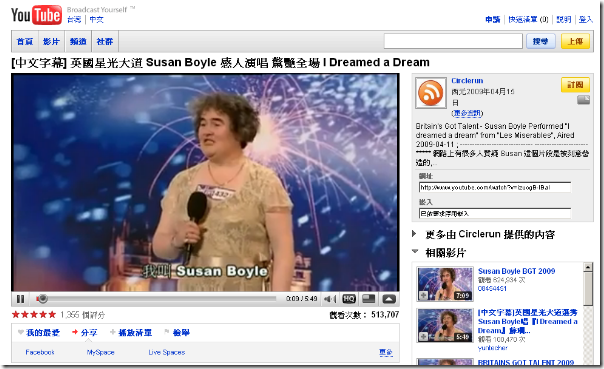Collapse the related videos section
Viewport: 604px width, 369px height.
point(415,252)
